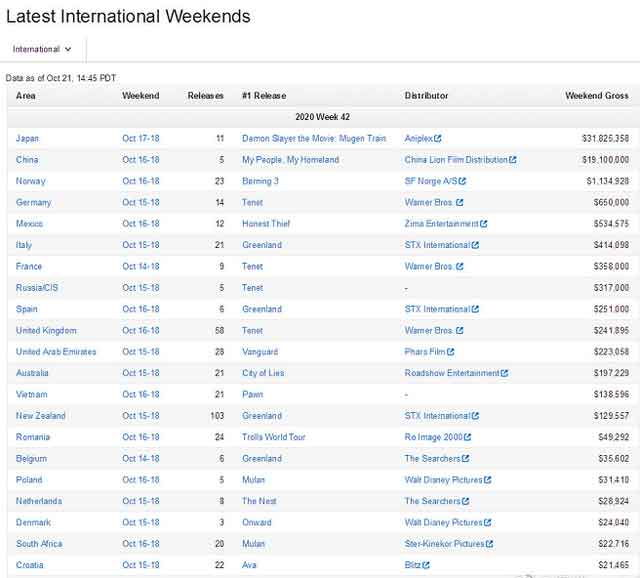Open the Aniplex distributor link

pyautogui.click(x=418, y=138)
